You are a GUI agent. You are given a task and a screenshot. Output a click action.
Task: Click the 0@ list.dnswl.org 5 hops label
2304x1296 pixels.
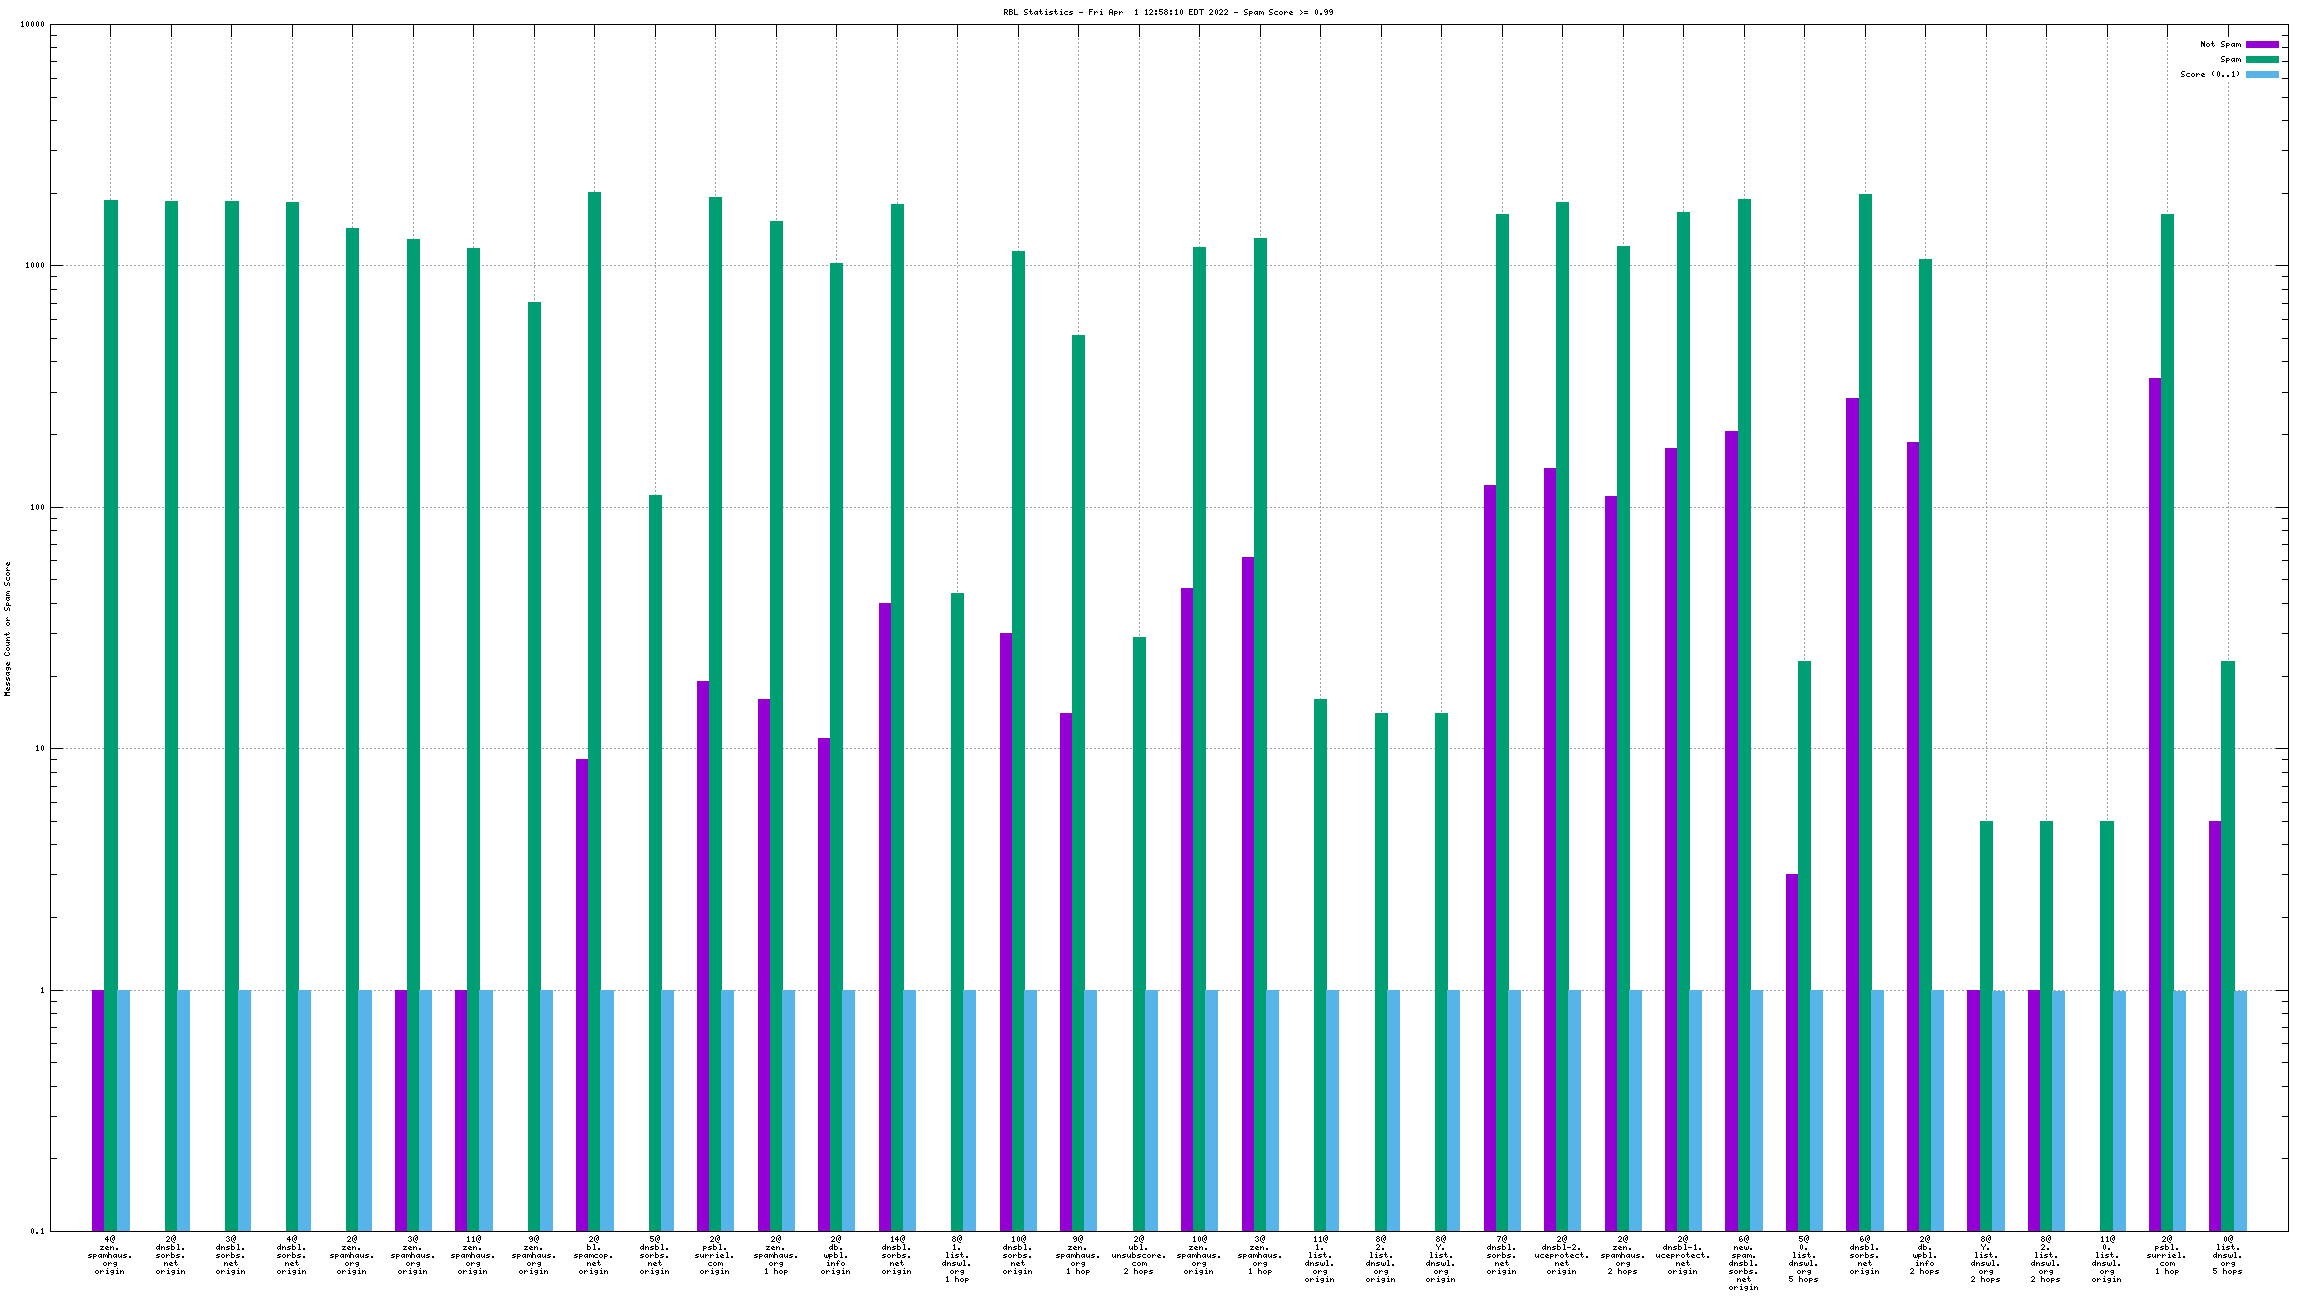[x=2228, y=1255]
